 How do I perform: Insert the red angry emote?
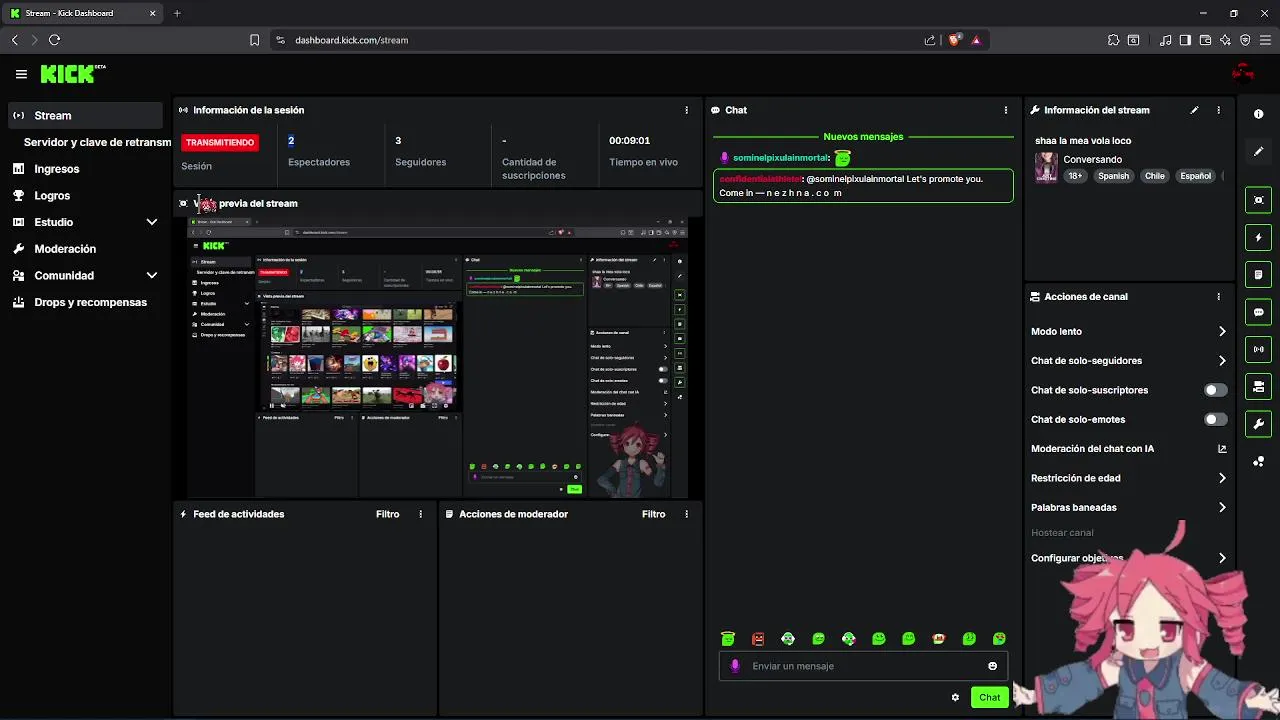[x=758, y=639]
